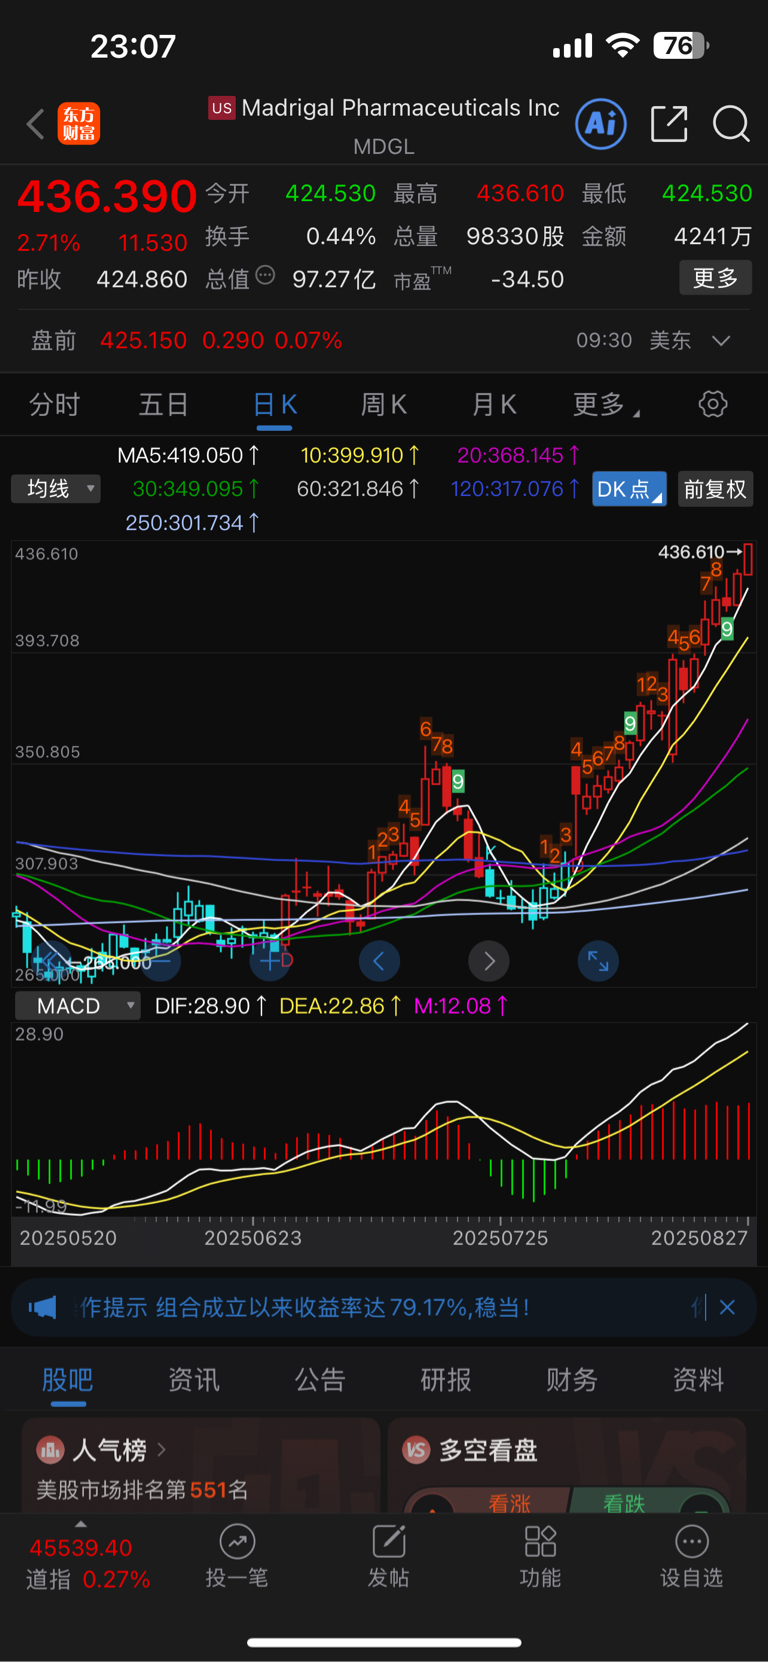Tap the Madrigal Pharmaceuticals Inc title
The image size is (768, 1662).
coord(400,108)
